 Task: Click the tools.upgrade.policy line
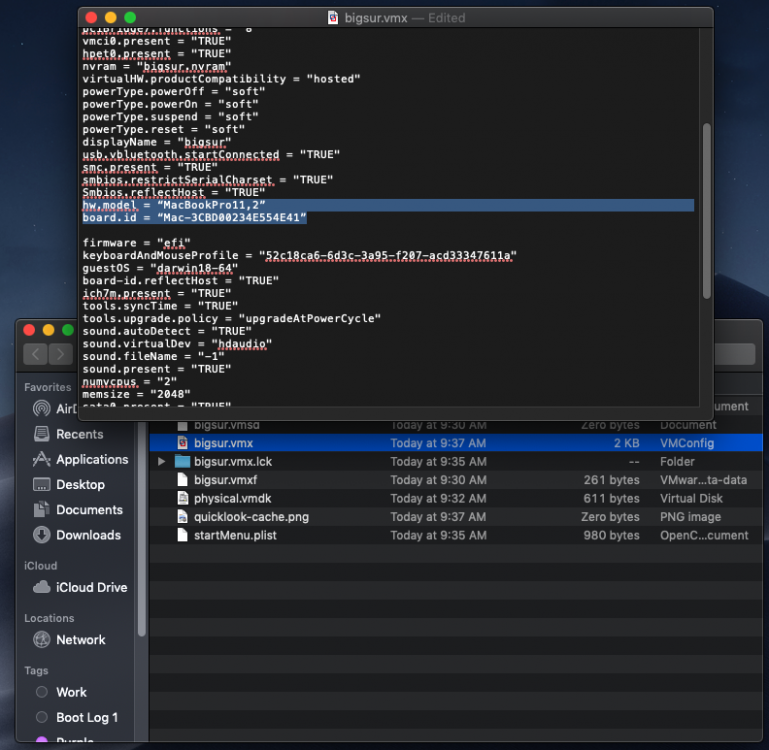pos(231,318)
